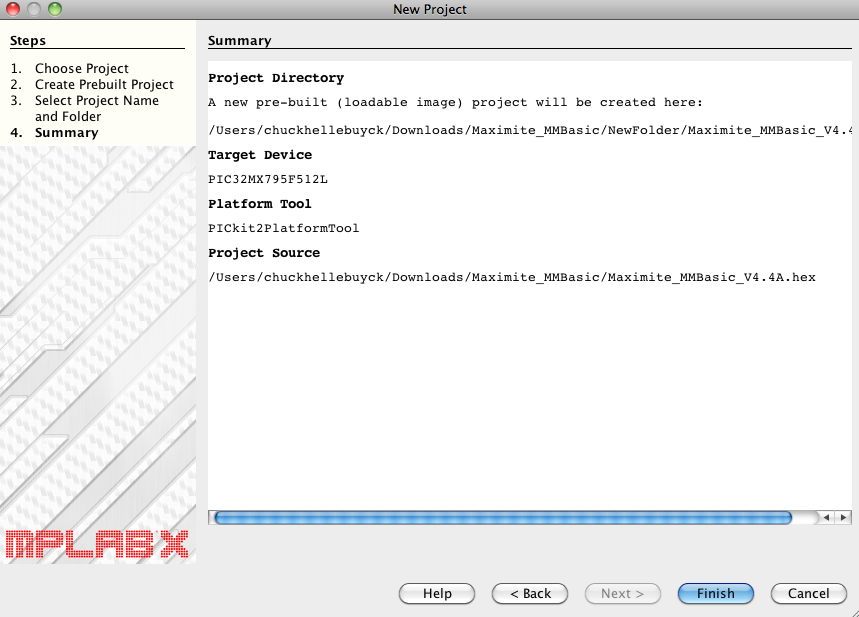
Task: Click the Maximite_MMBasic_V4.4A.hex source path
Action: [x=512, y=277]
